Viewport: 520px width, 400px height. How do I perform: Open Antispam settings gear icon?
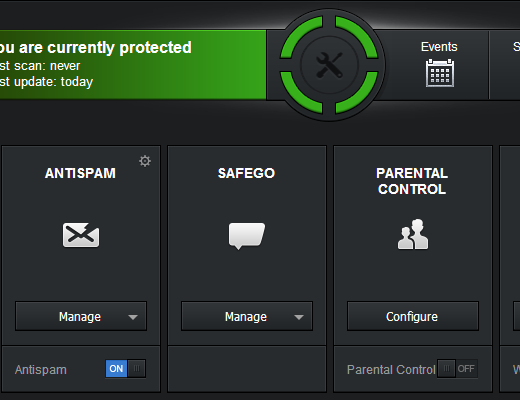[x=145, y=161]
